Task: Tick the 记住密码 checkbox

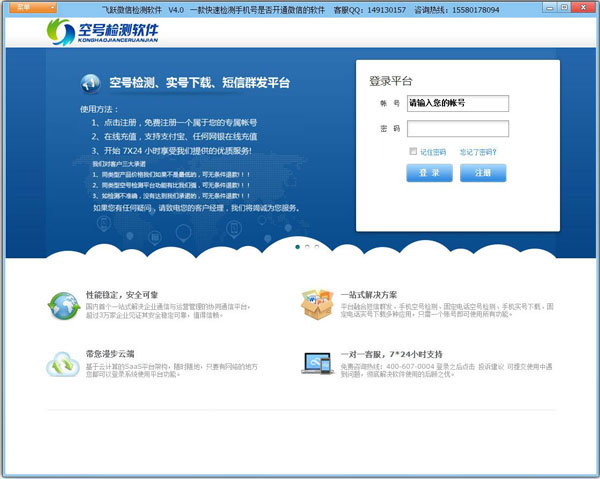Action: 412,152
